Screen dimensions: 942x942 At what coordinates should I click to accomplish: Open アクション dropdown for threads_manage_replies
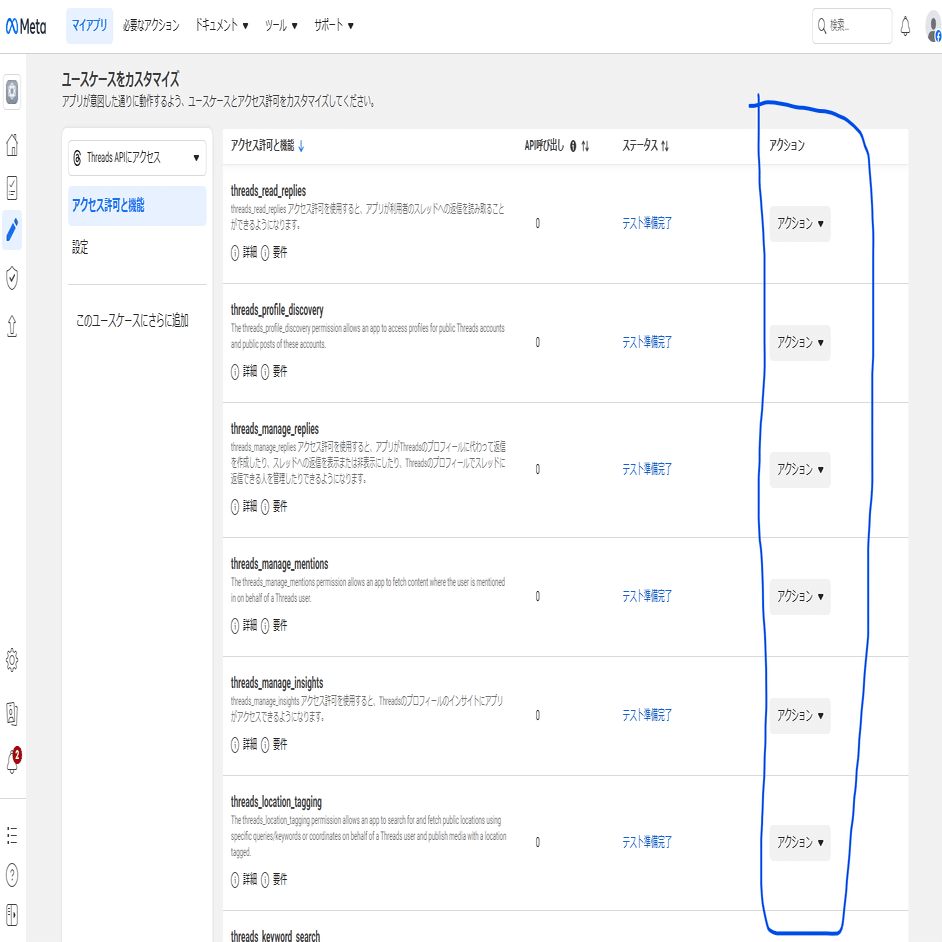(800, 470)
